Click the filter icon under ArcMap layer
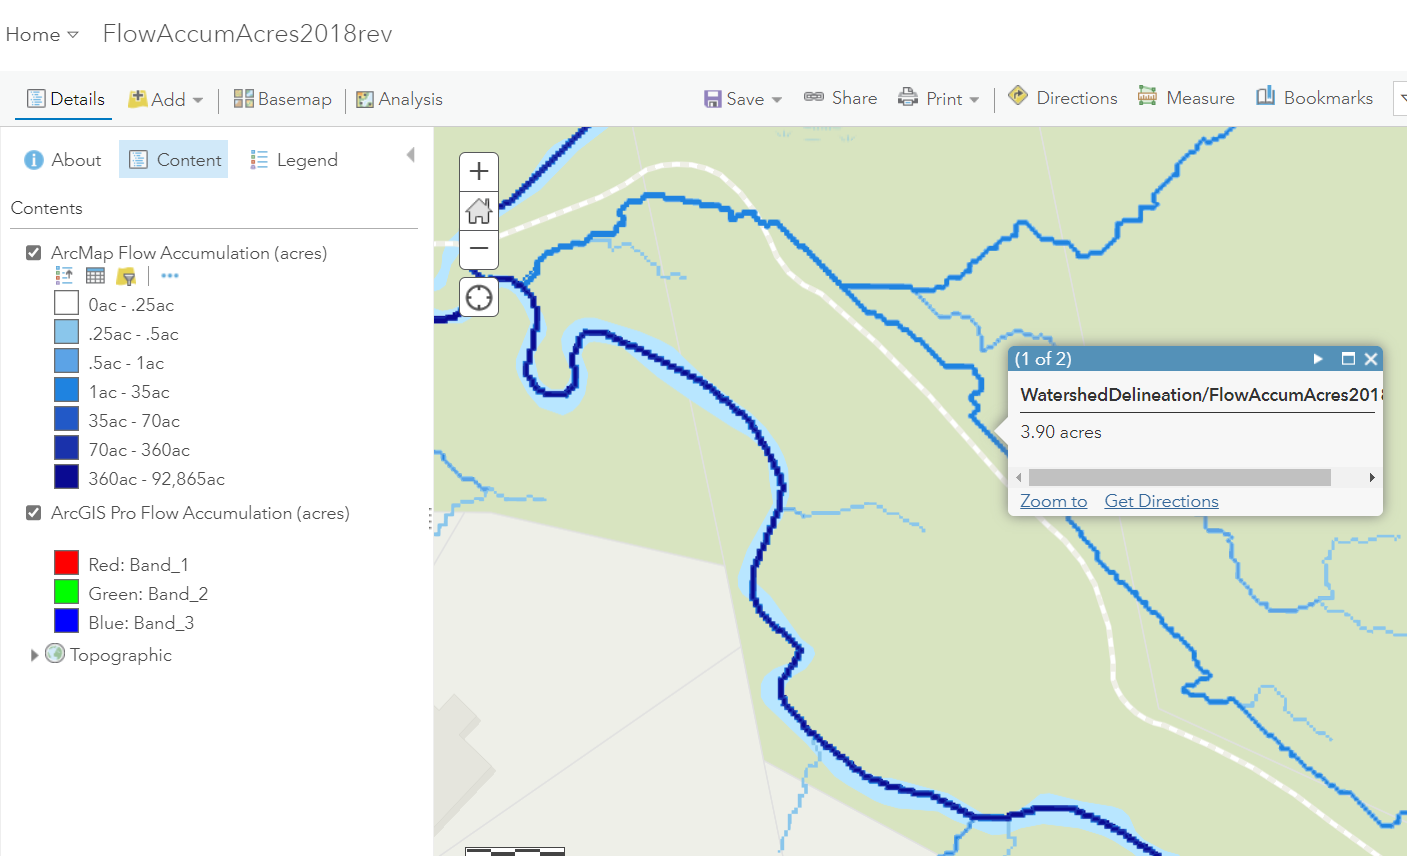The height and width of the screenshot is (856, 1407). pos(126,276)
